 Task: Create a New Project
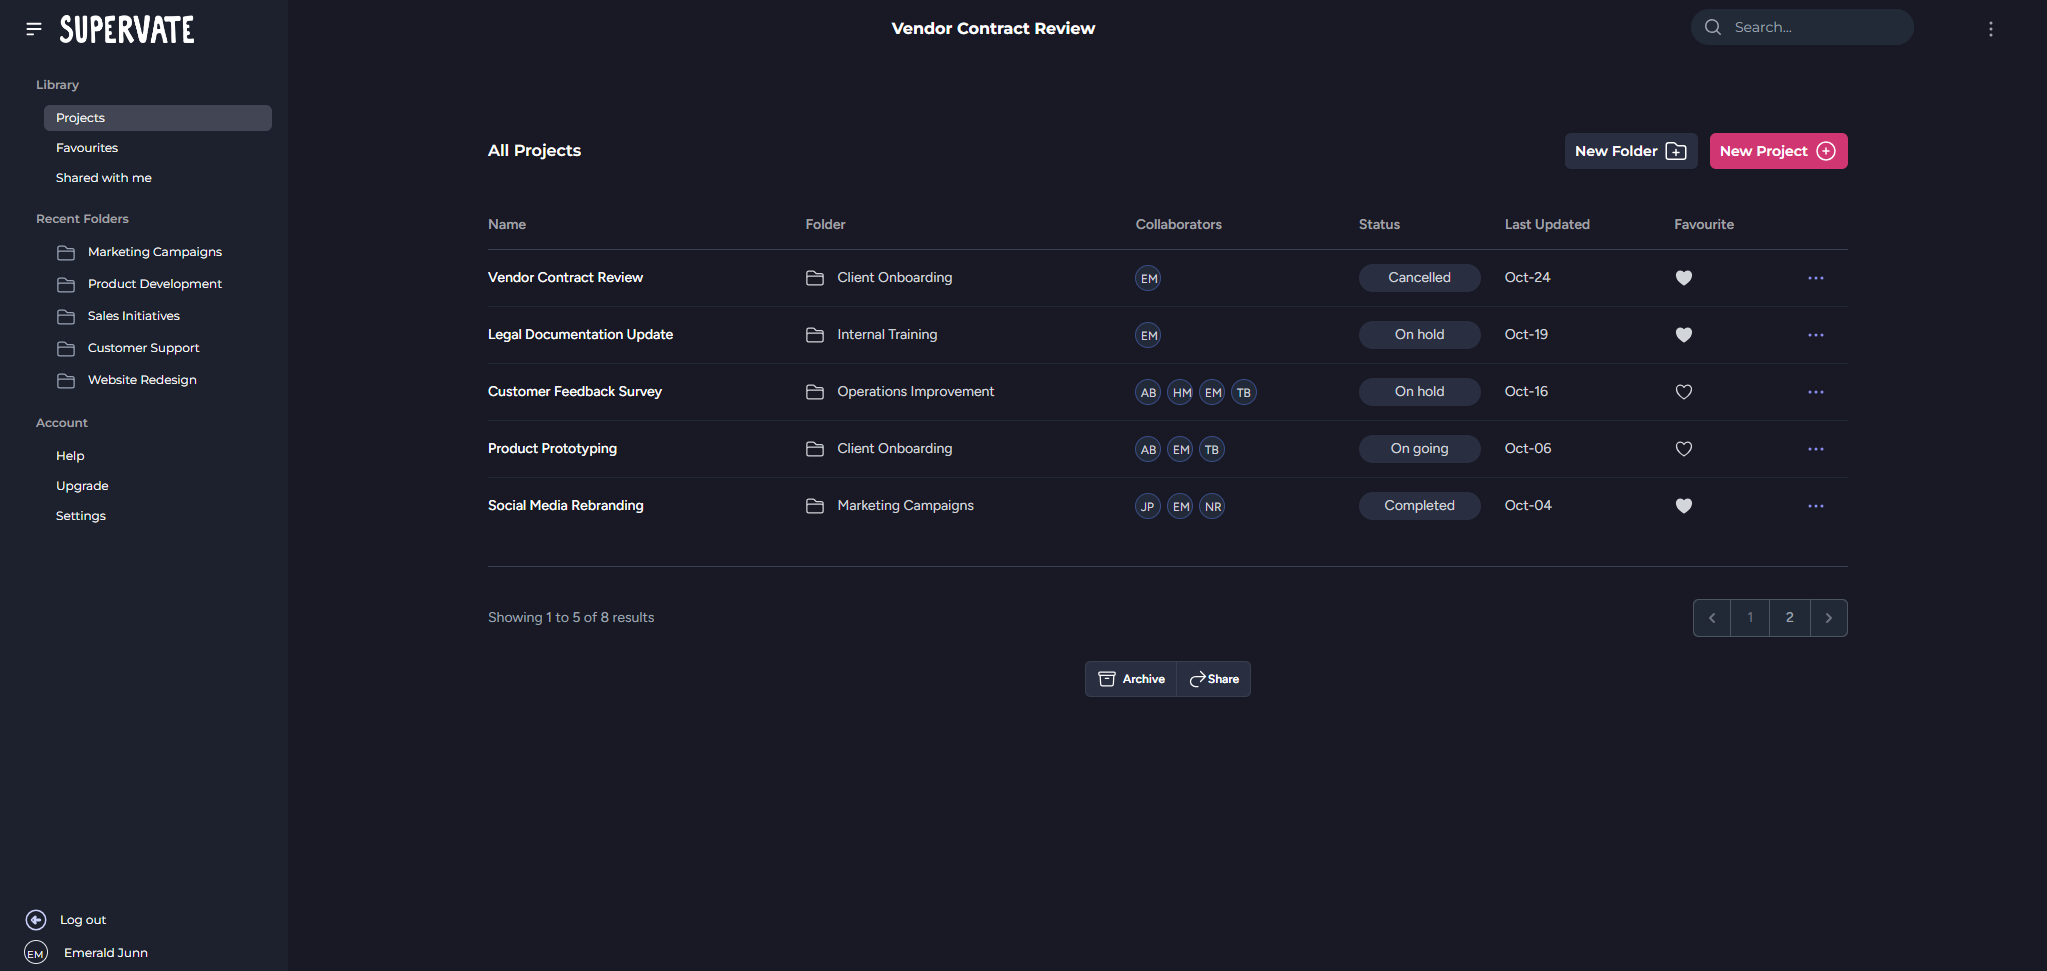tap(1777, 151)
